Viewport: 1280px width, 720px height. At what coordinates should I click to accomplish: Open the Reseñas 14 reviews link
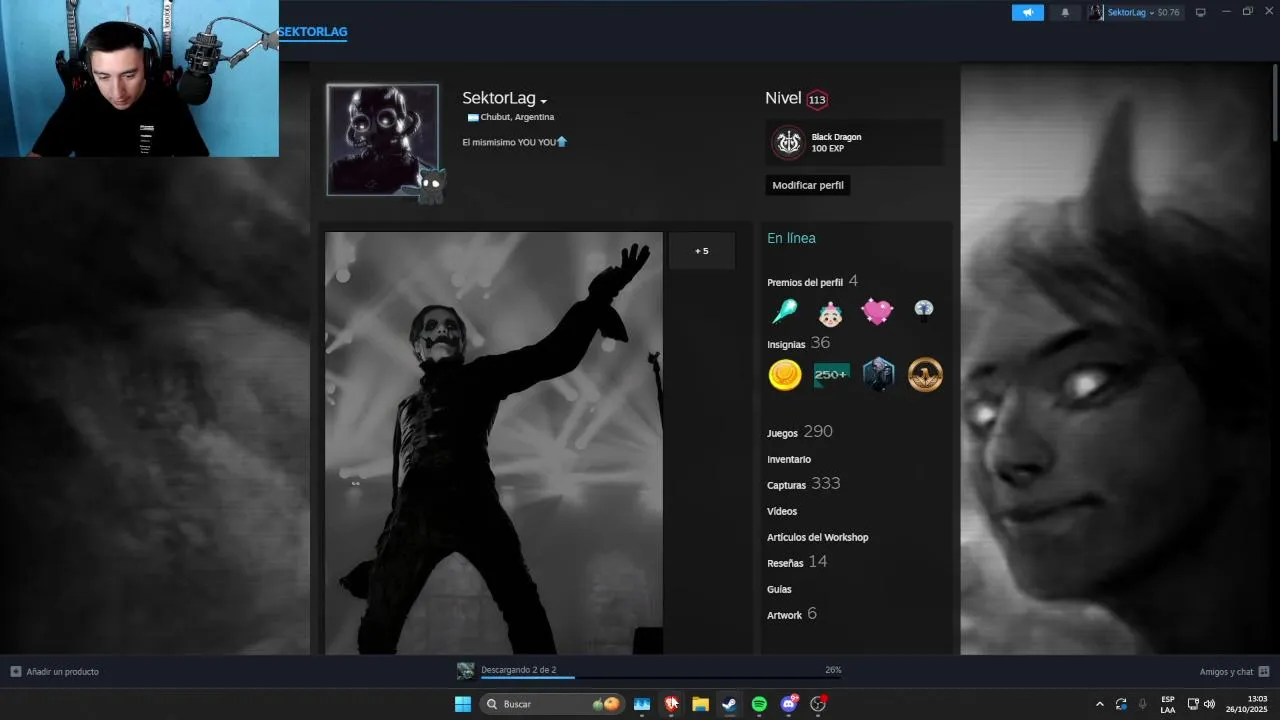[x=797, y=562]
